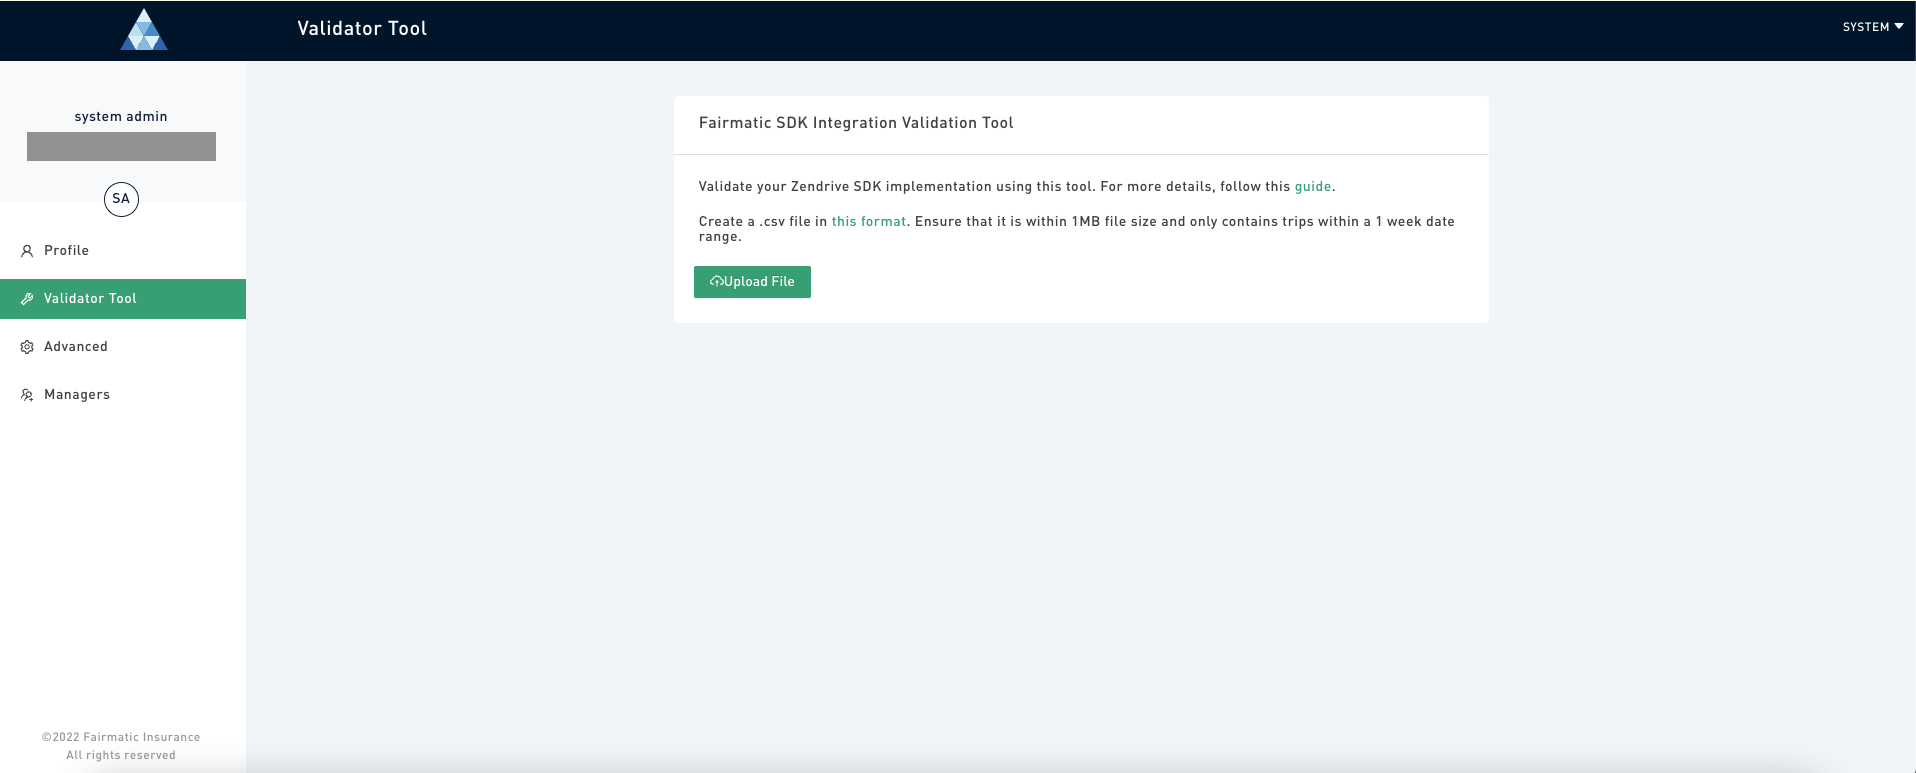Viewport: 1916px width, 773px height.
Task: Click the SA avatar circle
Action: coord(121,199)
